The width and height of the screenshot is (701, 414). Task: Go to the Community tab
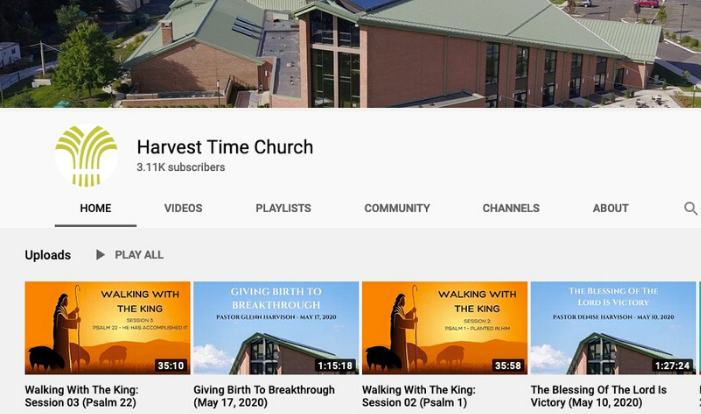coord(397,208)
